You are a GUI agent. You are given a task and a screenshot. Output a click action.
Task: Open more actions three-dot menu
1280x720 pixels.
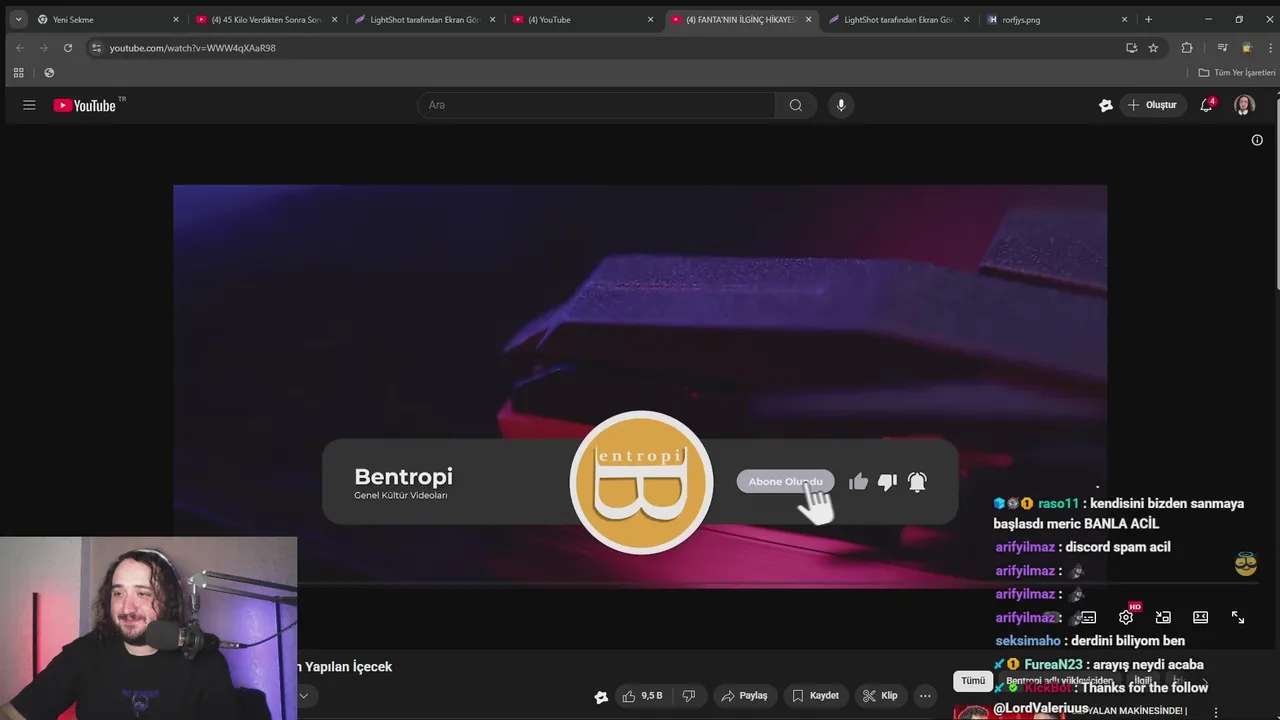pos(925,696)
